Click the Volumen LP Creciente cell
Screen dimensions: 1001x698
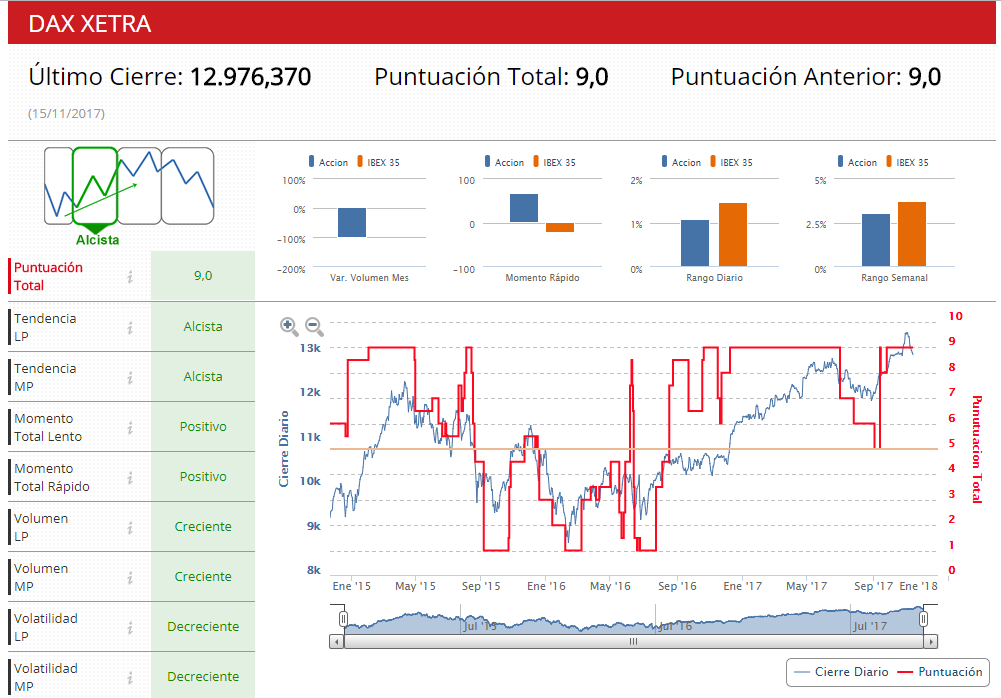[x=203, y=527]
